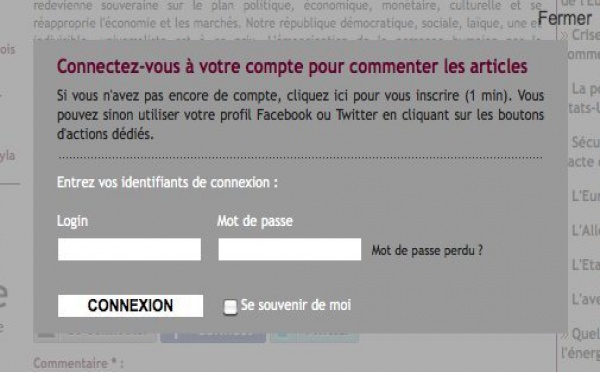Open the sidebar article starting "L'ave"

click(x=586, y=299)
